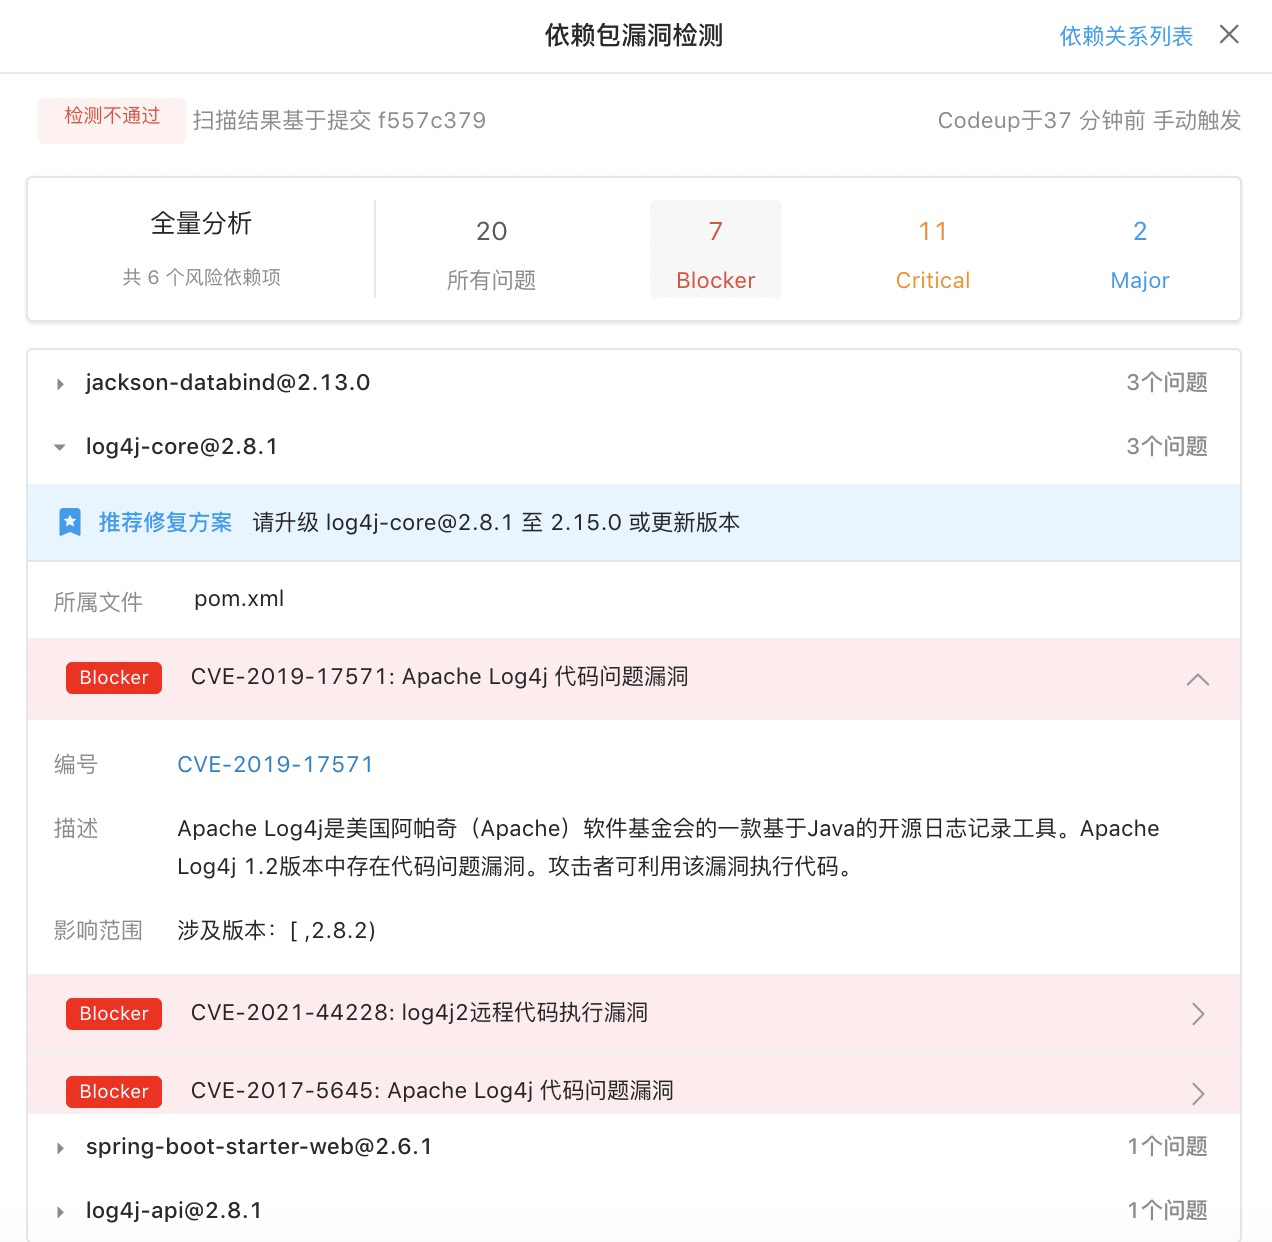Select the Blocker filter showing 7 issues
This screenshot has height=1242, width=1272.
pos(715,249)
